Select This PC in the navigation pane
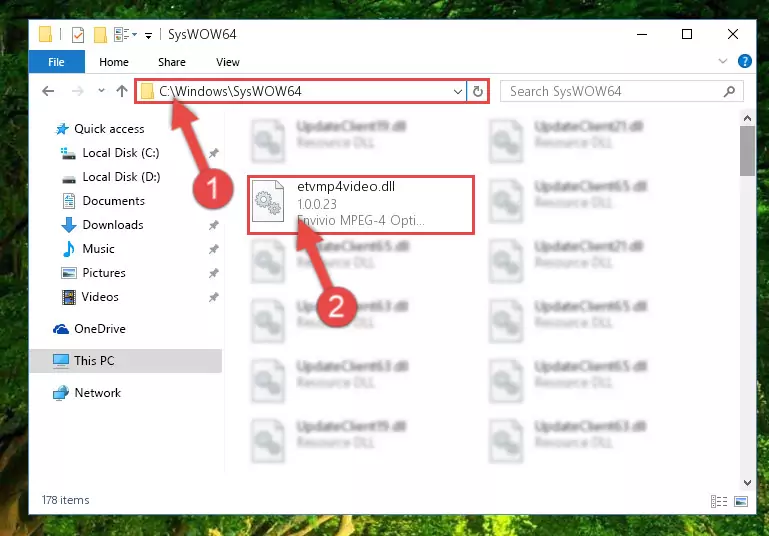This screenshot has height=536, width=769. [126, 361]
